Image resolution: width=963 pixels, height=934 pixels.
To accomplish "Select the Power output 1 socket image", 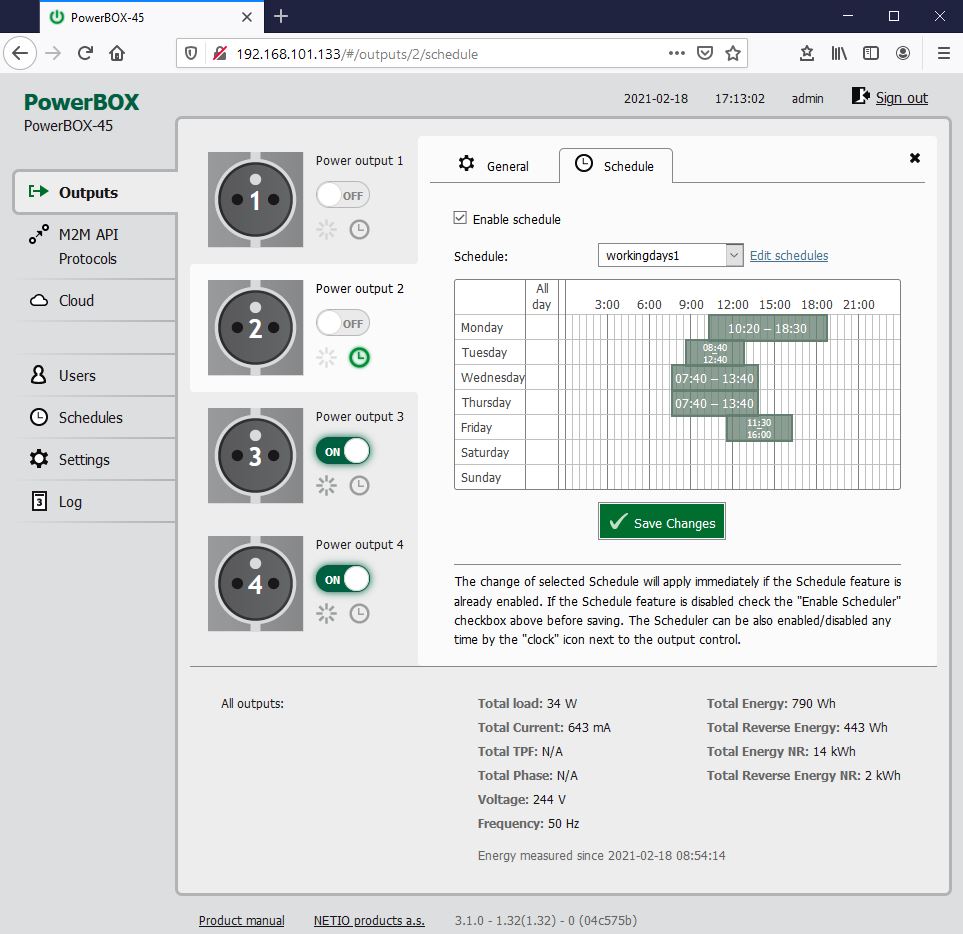I will pyautogui.click(x=255, y=200).
